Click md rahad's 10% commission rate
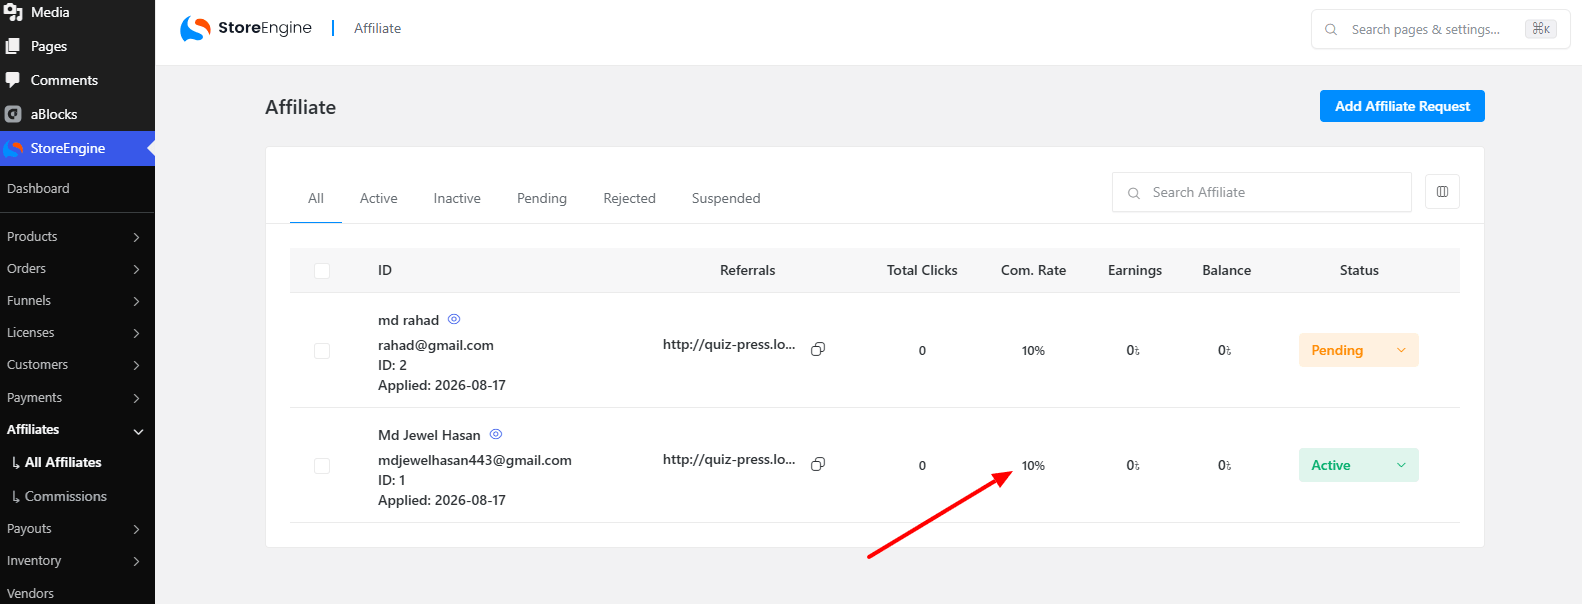 coord(1033,350)
